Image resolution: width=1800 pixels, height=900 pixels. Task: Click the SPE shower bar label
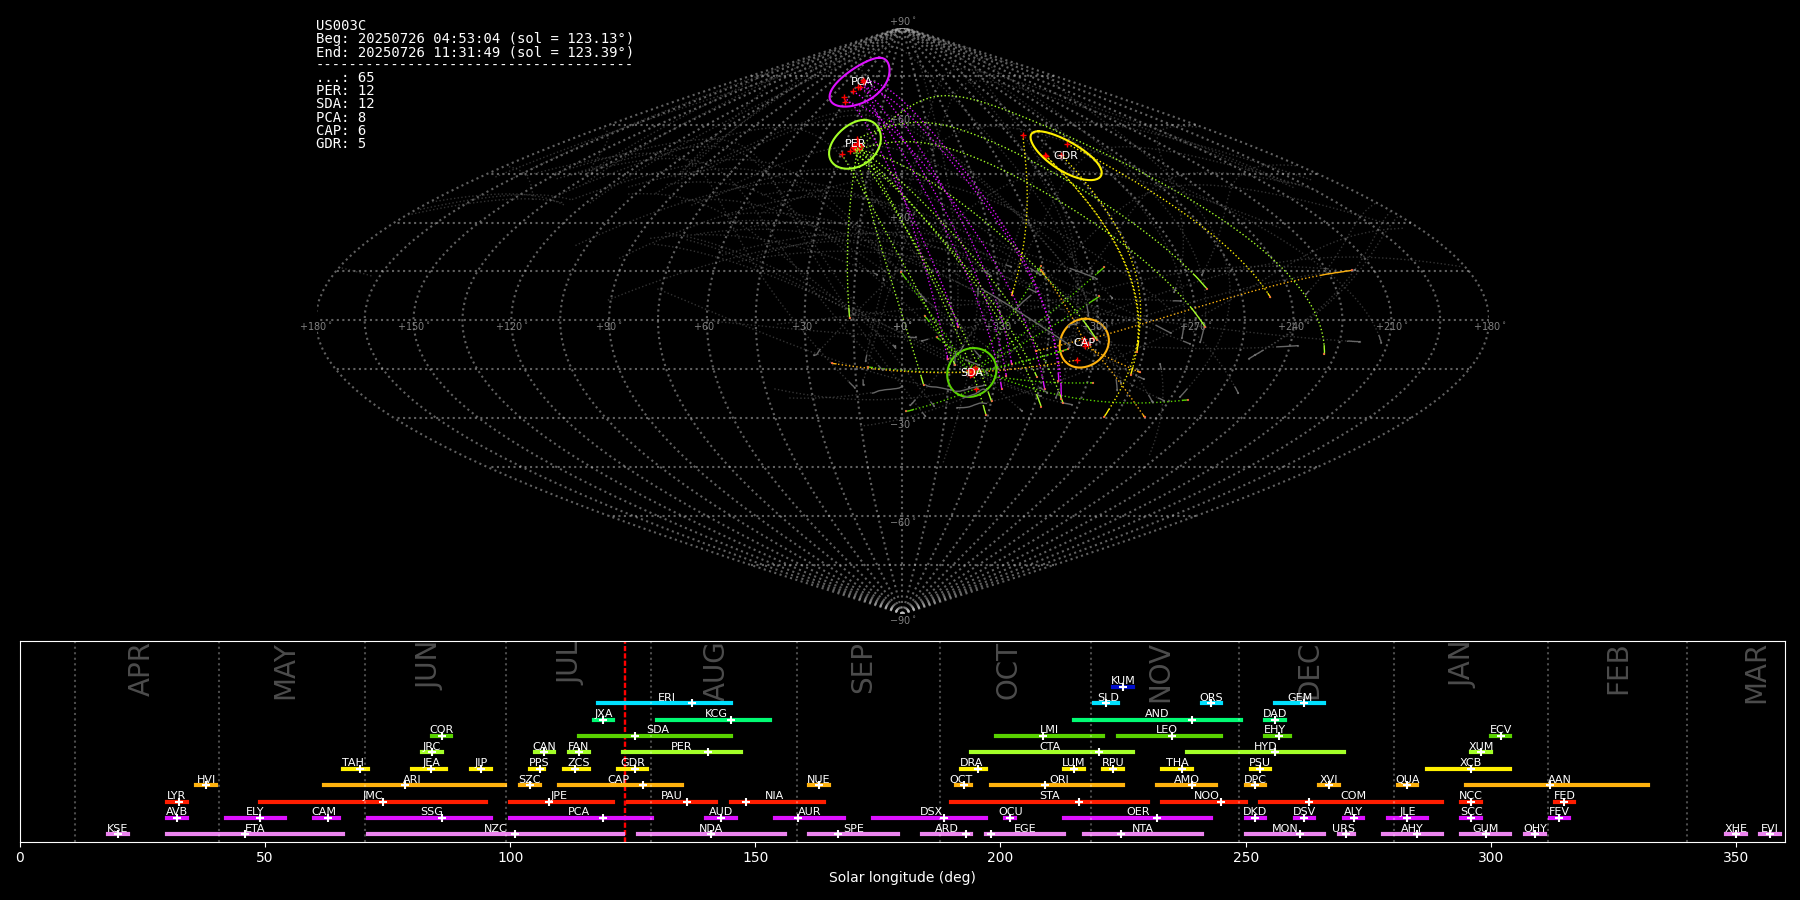(854, 829)
